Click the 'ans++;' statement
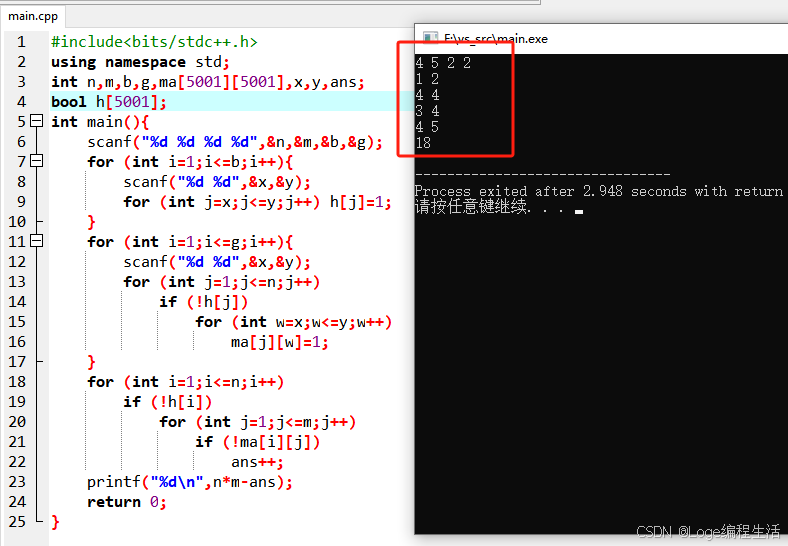788x546 pixels. tap(257, 462)
